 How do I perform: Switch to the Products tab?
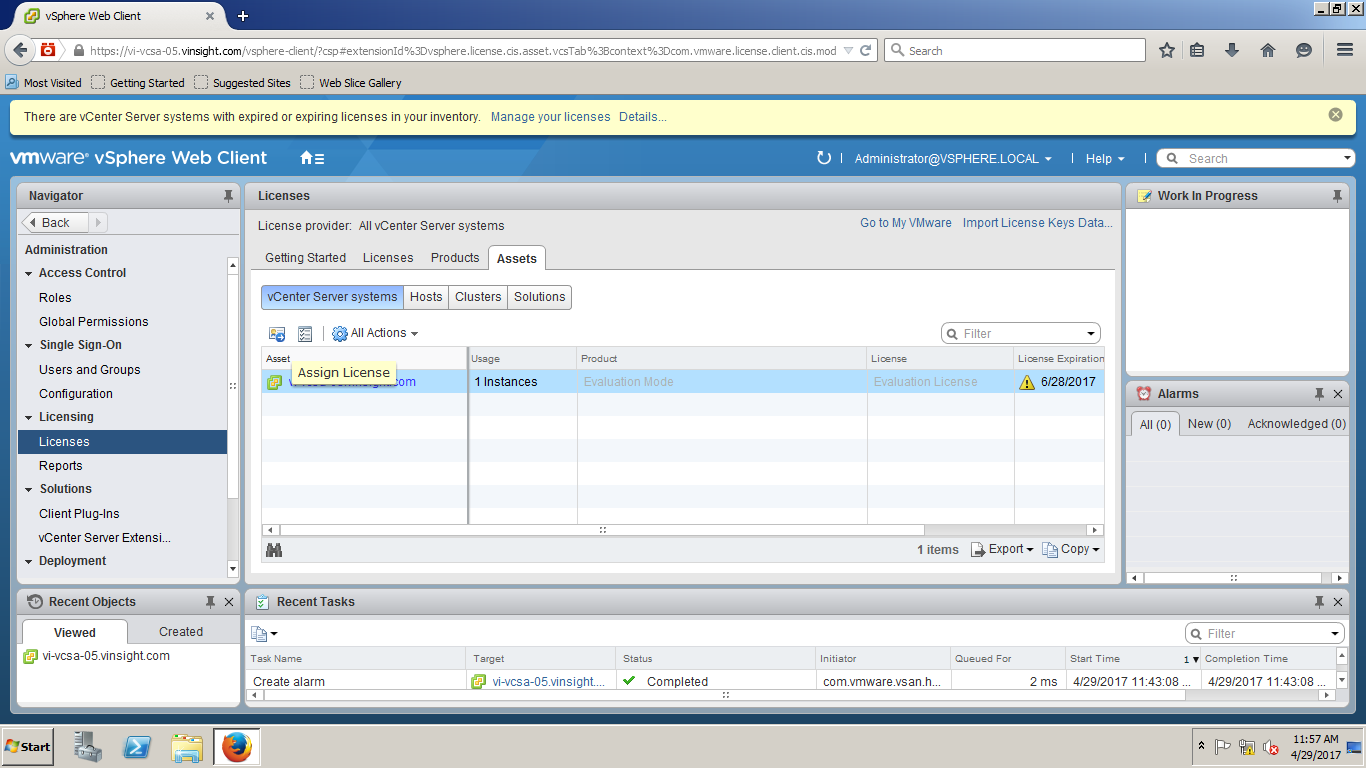pos(455,258)
